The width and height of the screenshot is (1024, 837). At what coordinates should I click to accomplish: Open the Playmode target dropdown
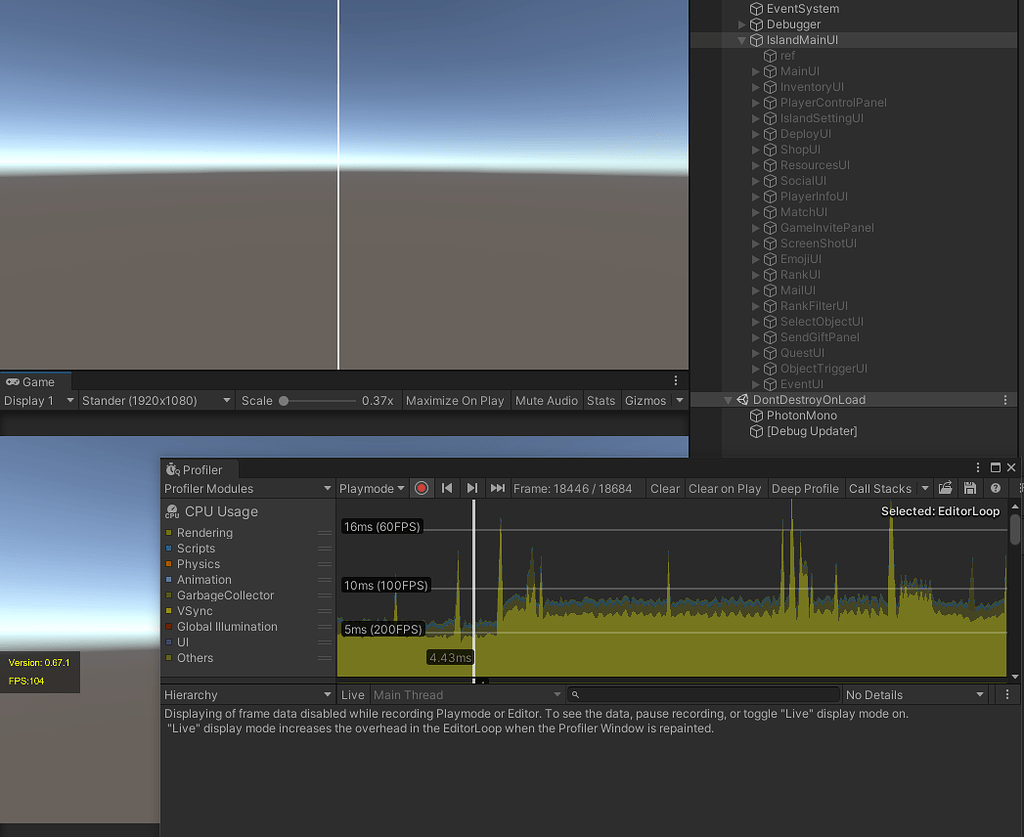pyautogui.click(x=371, y=488)
